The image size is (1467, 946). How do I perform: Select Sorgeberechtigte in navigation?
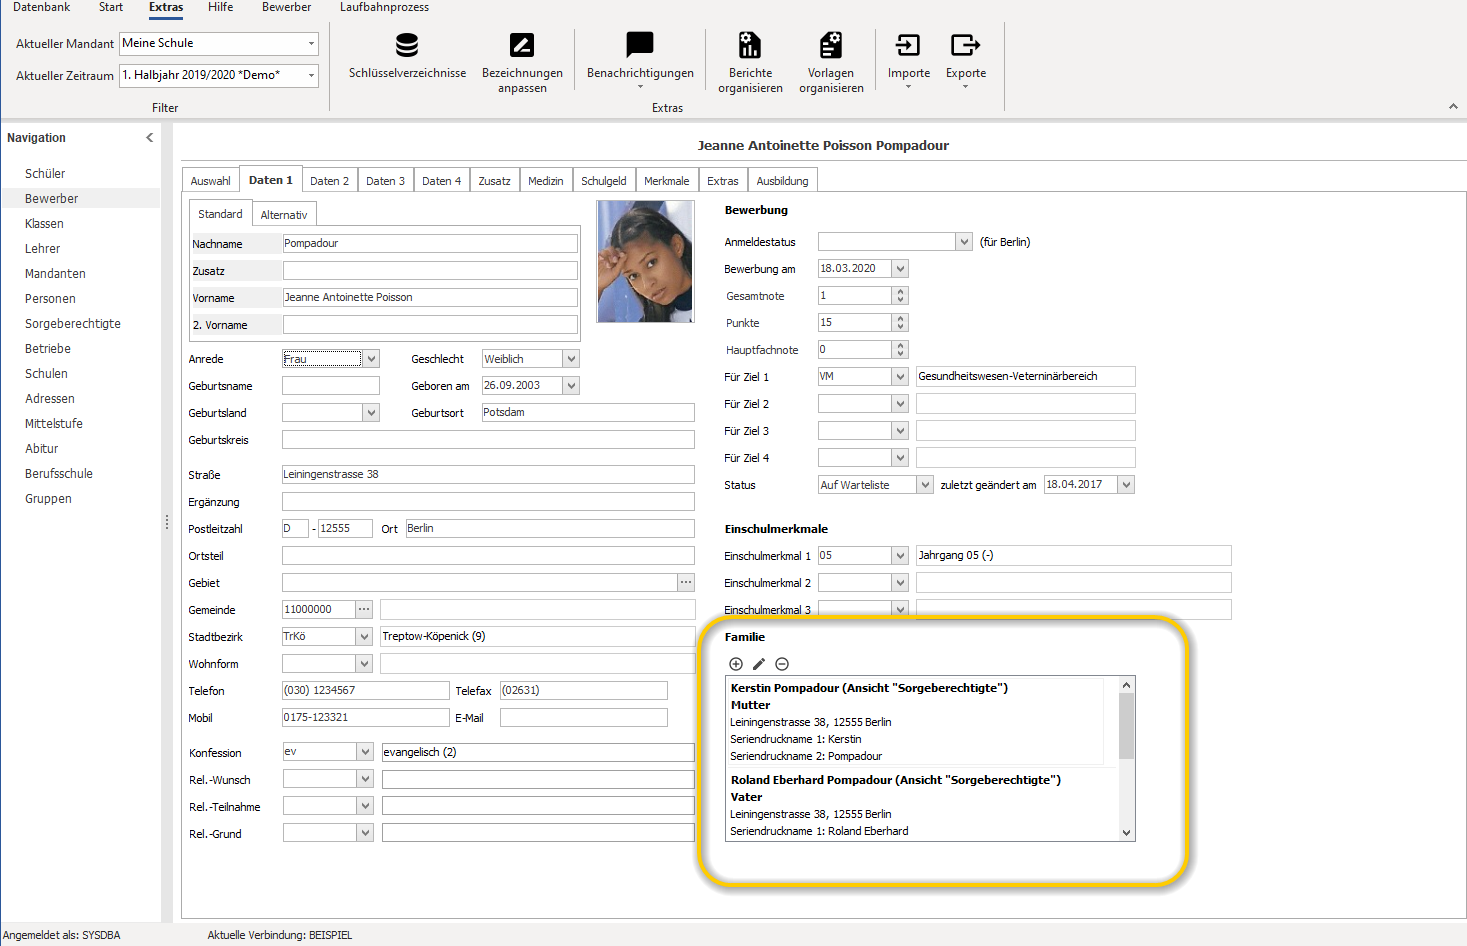coord(73,324)
